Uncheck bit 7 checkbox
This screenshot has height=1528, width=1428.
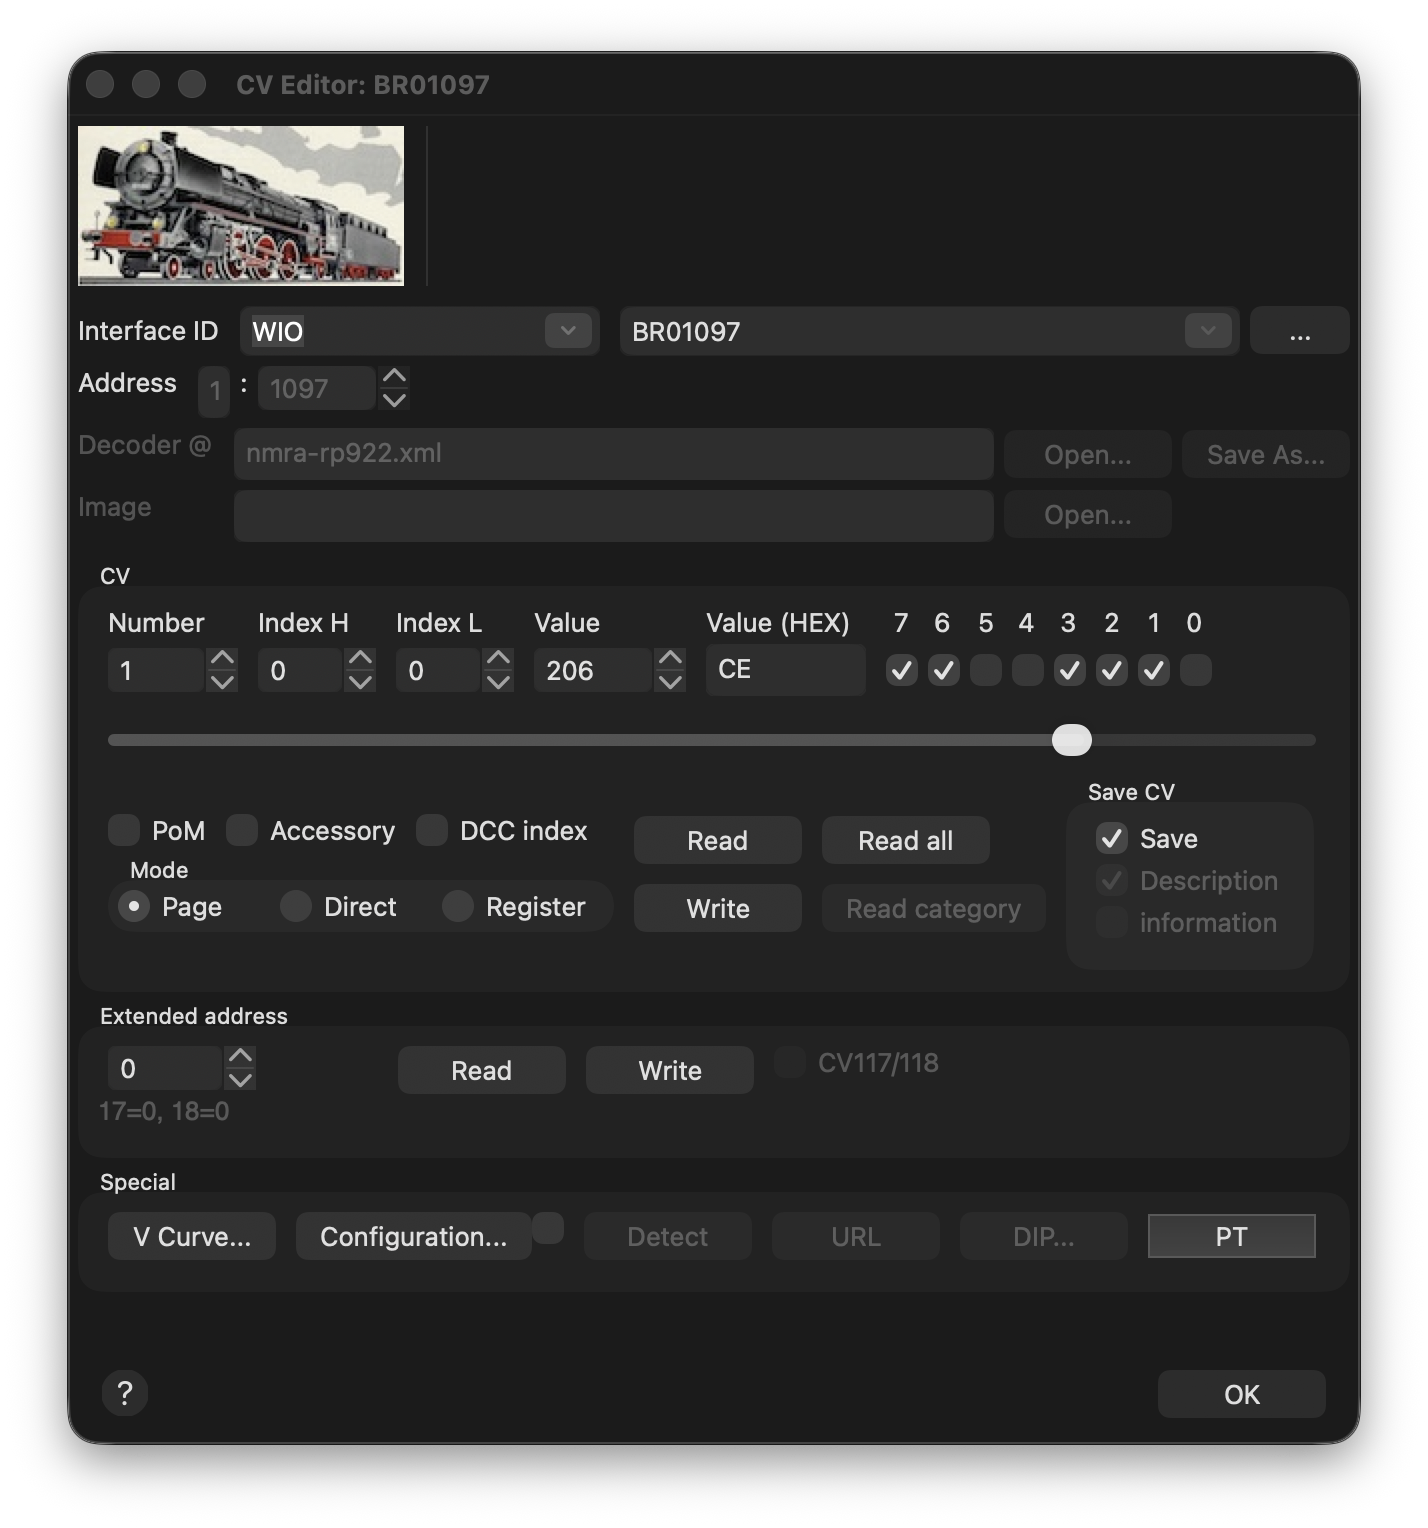[x=901, y=670]
